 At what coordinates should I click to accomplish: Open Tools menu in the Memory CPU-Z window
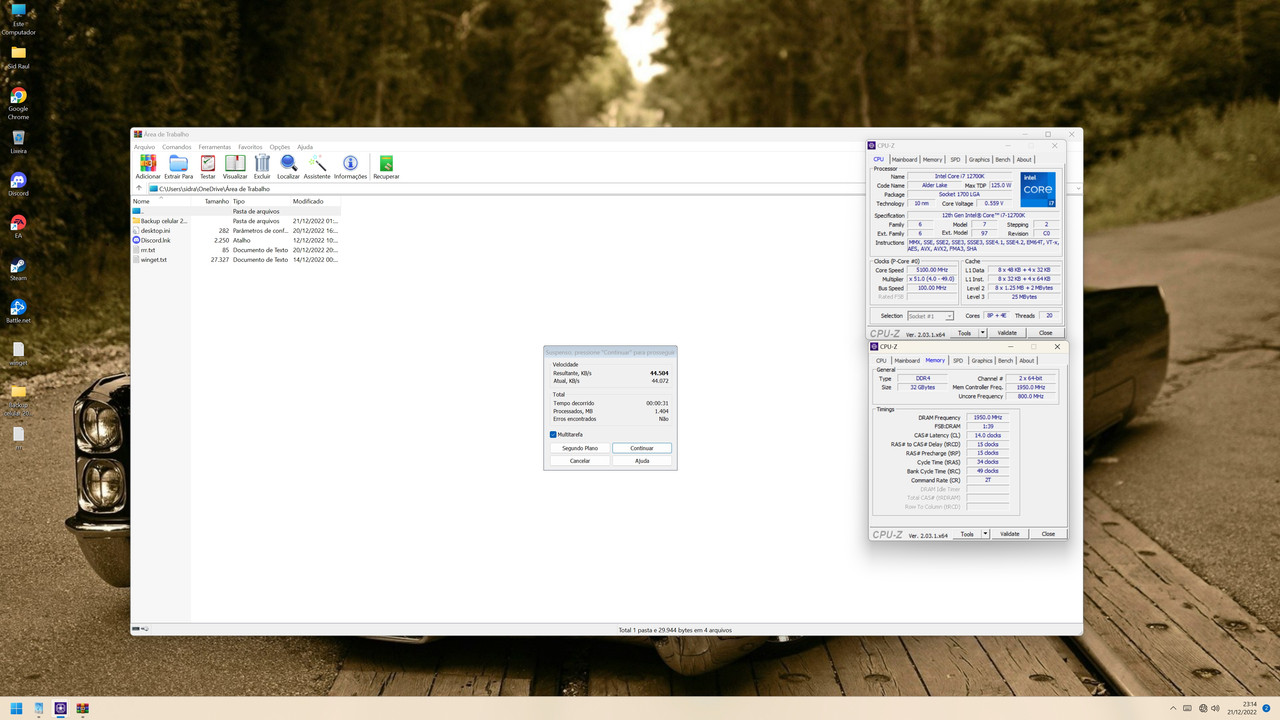[969, 533]
